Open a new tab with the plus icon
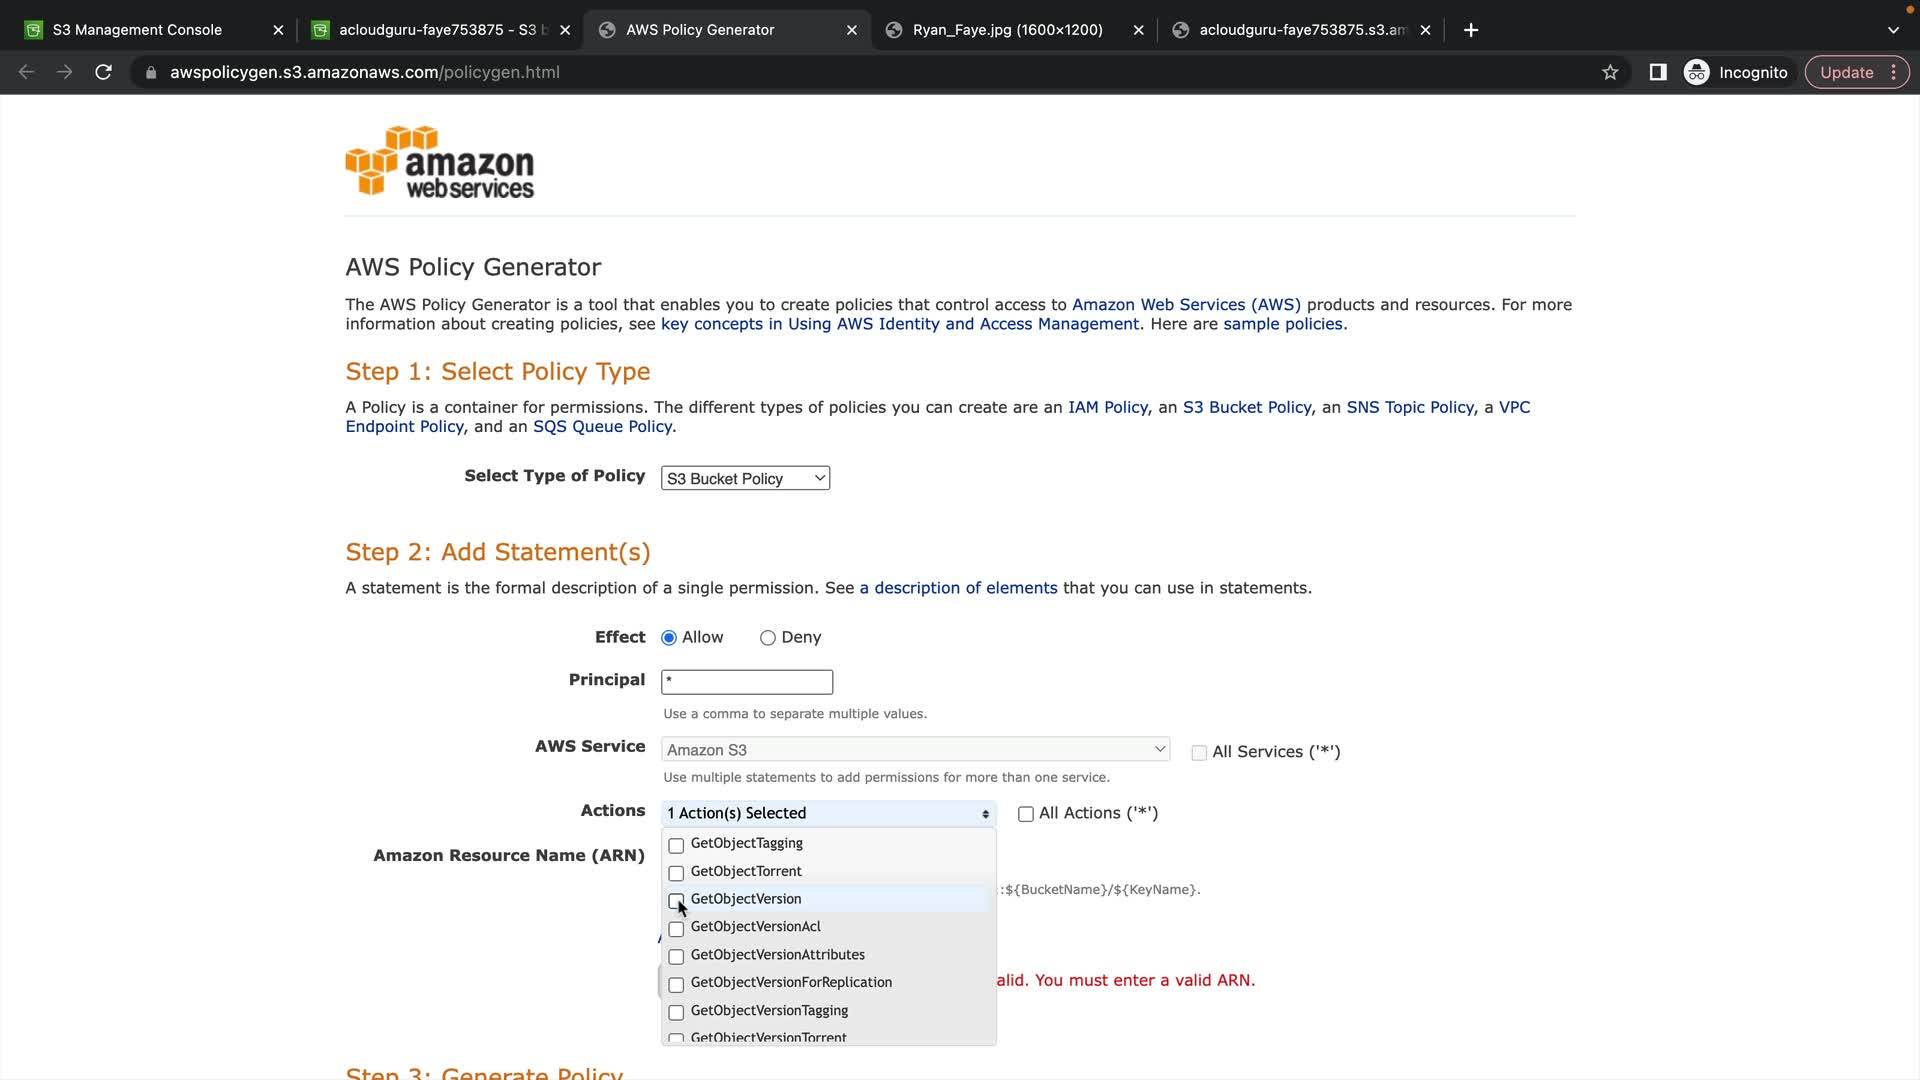 click(x=1470, y=30)
